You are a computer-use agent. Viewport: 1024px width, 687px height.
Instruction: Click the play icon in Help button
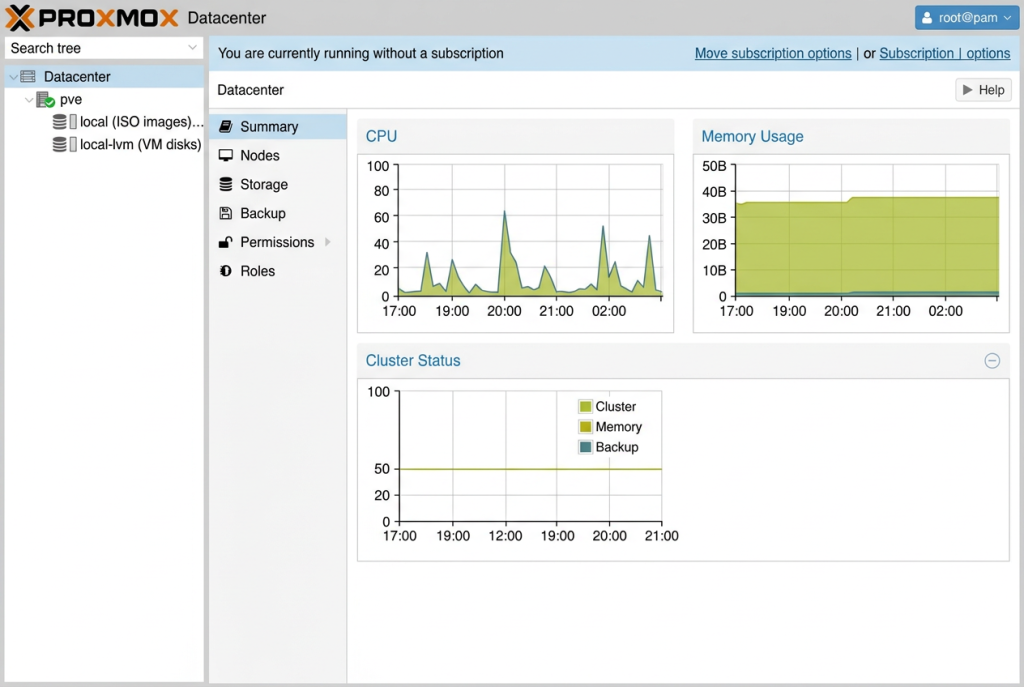(x=967, y=89)
